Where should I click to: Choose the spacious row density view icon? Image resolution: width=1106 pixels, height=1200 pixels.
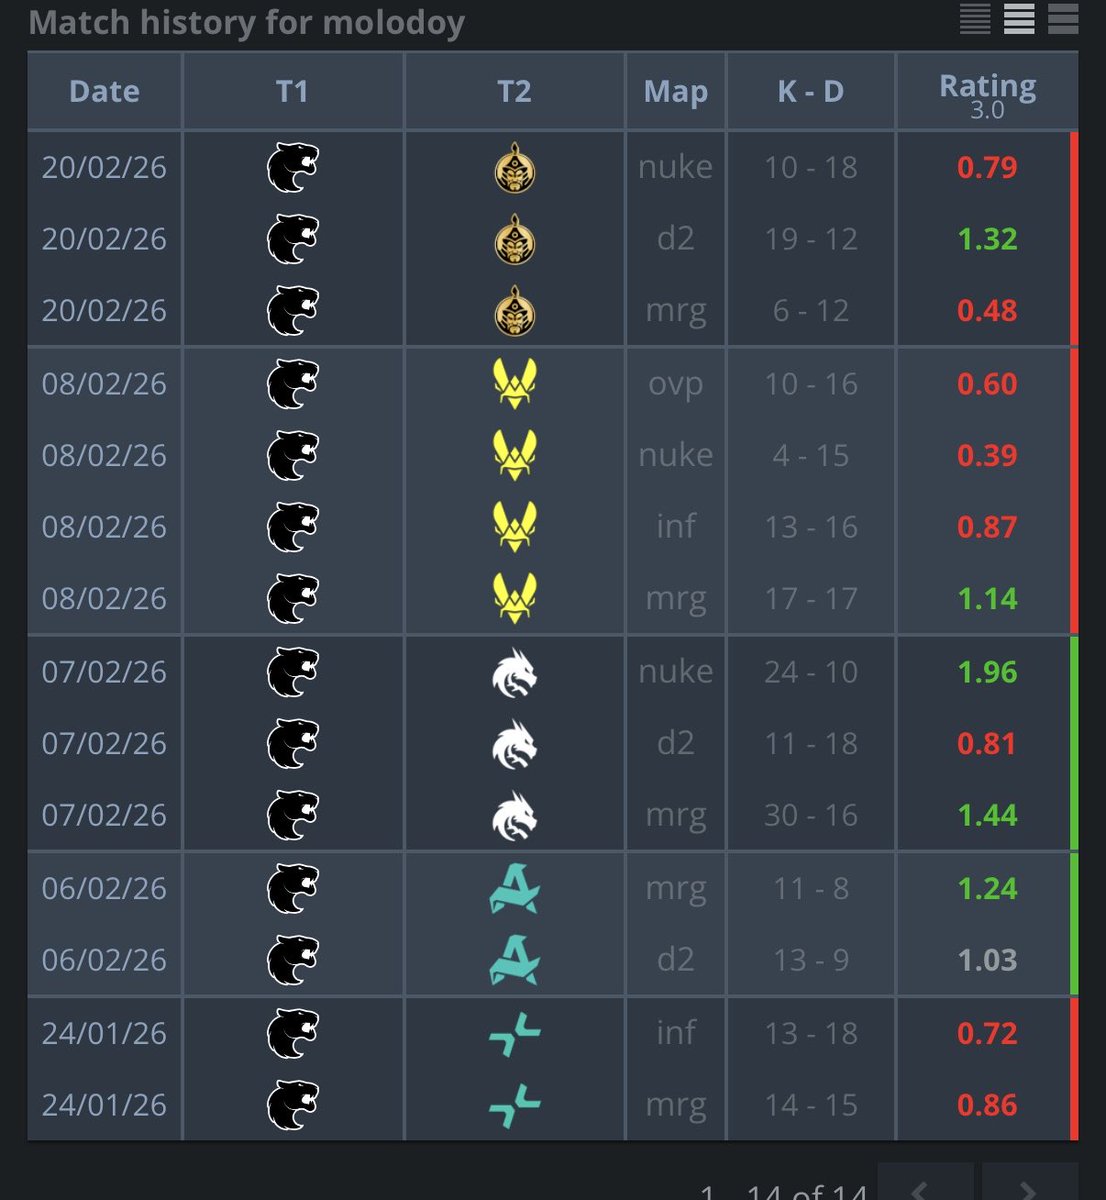pos(1063,18)
